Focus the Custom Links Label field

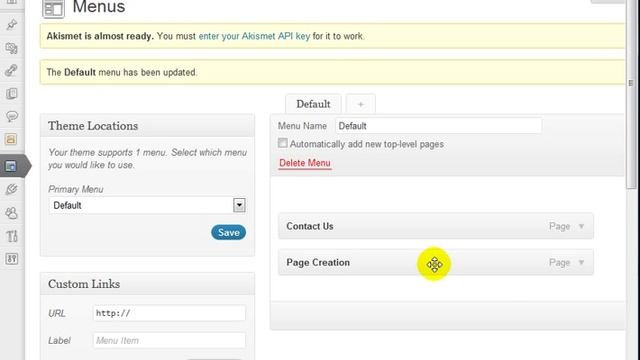pos(169,340)
